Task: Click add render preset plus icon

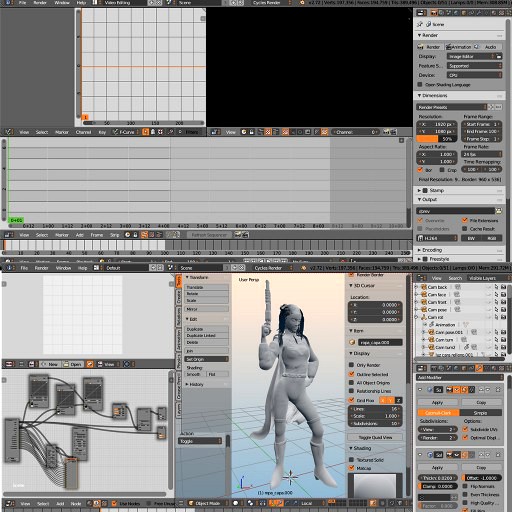Action: point(491,107)
